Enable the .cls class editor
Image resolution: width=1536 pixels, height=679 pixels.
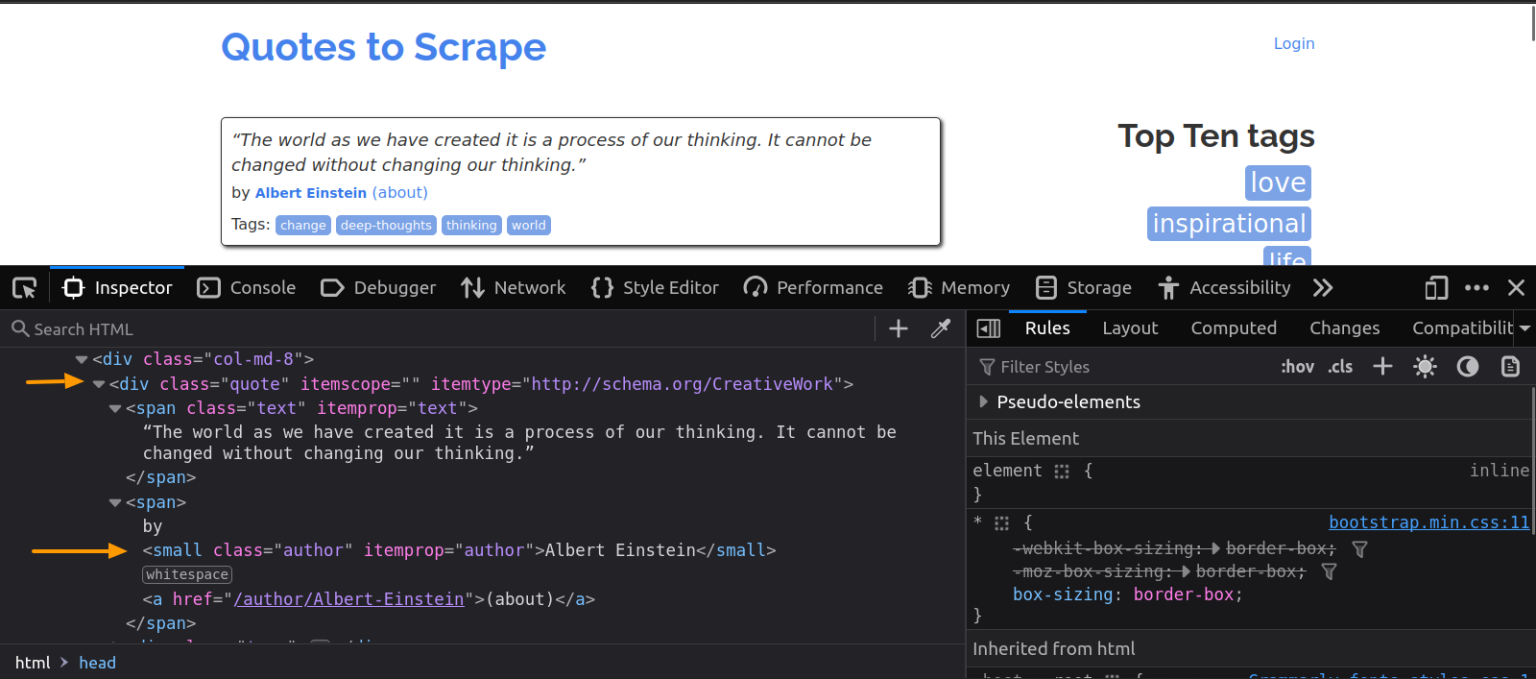coord(1340,366)
